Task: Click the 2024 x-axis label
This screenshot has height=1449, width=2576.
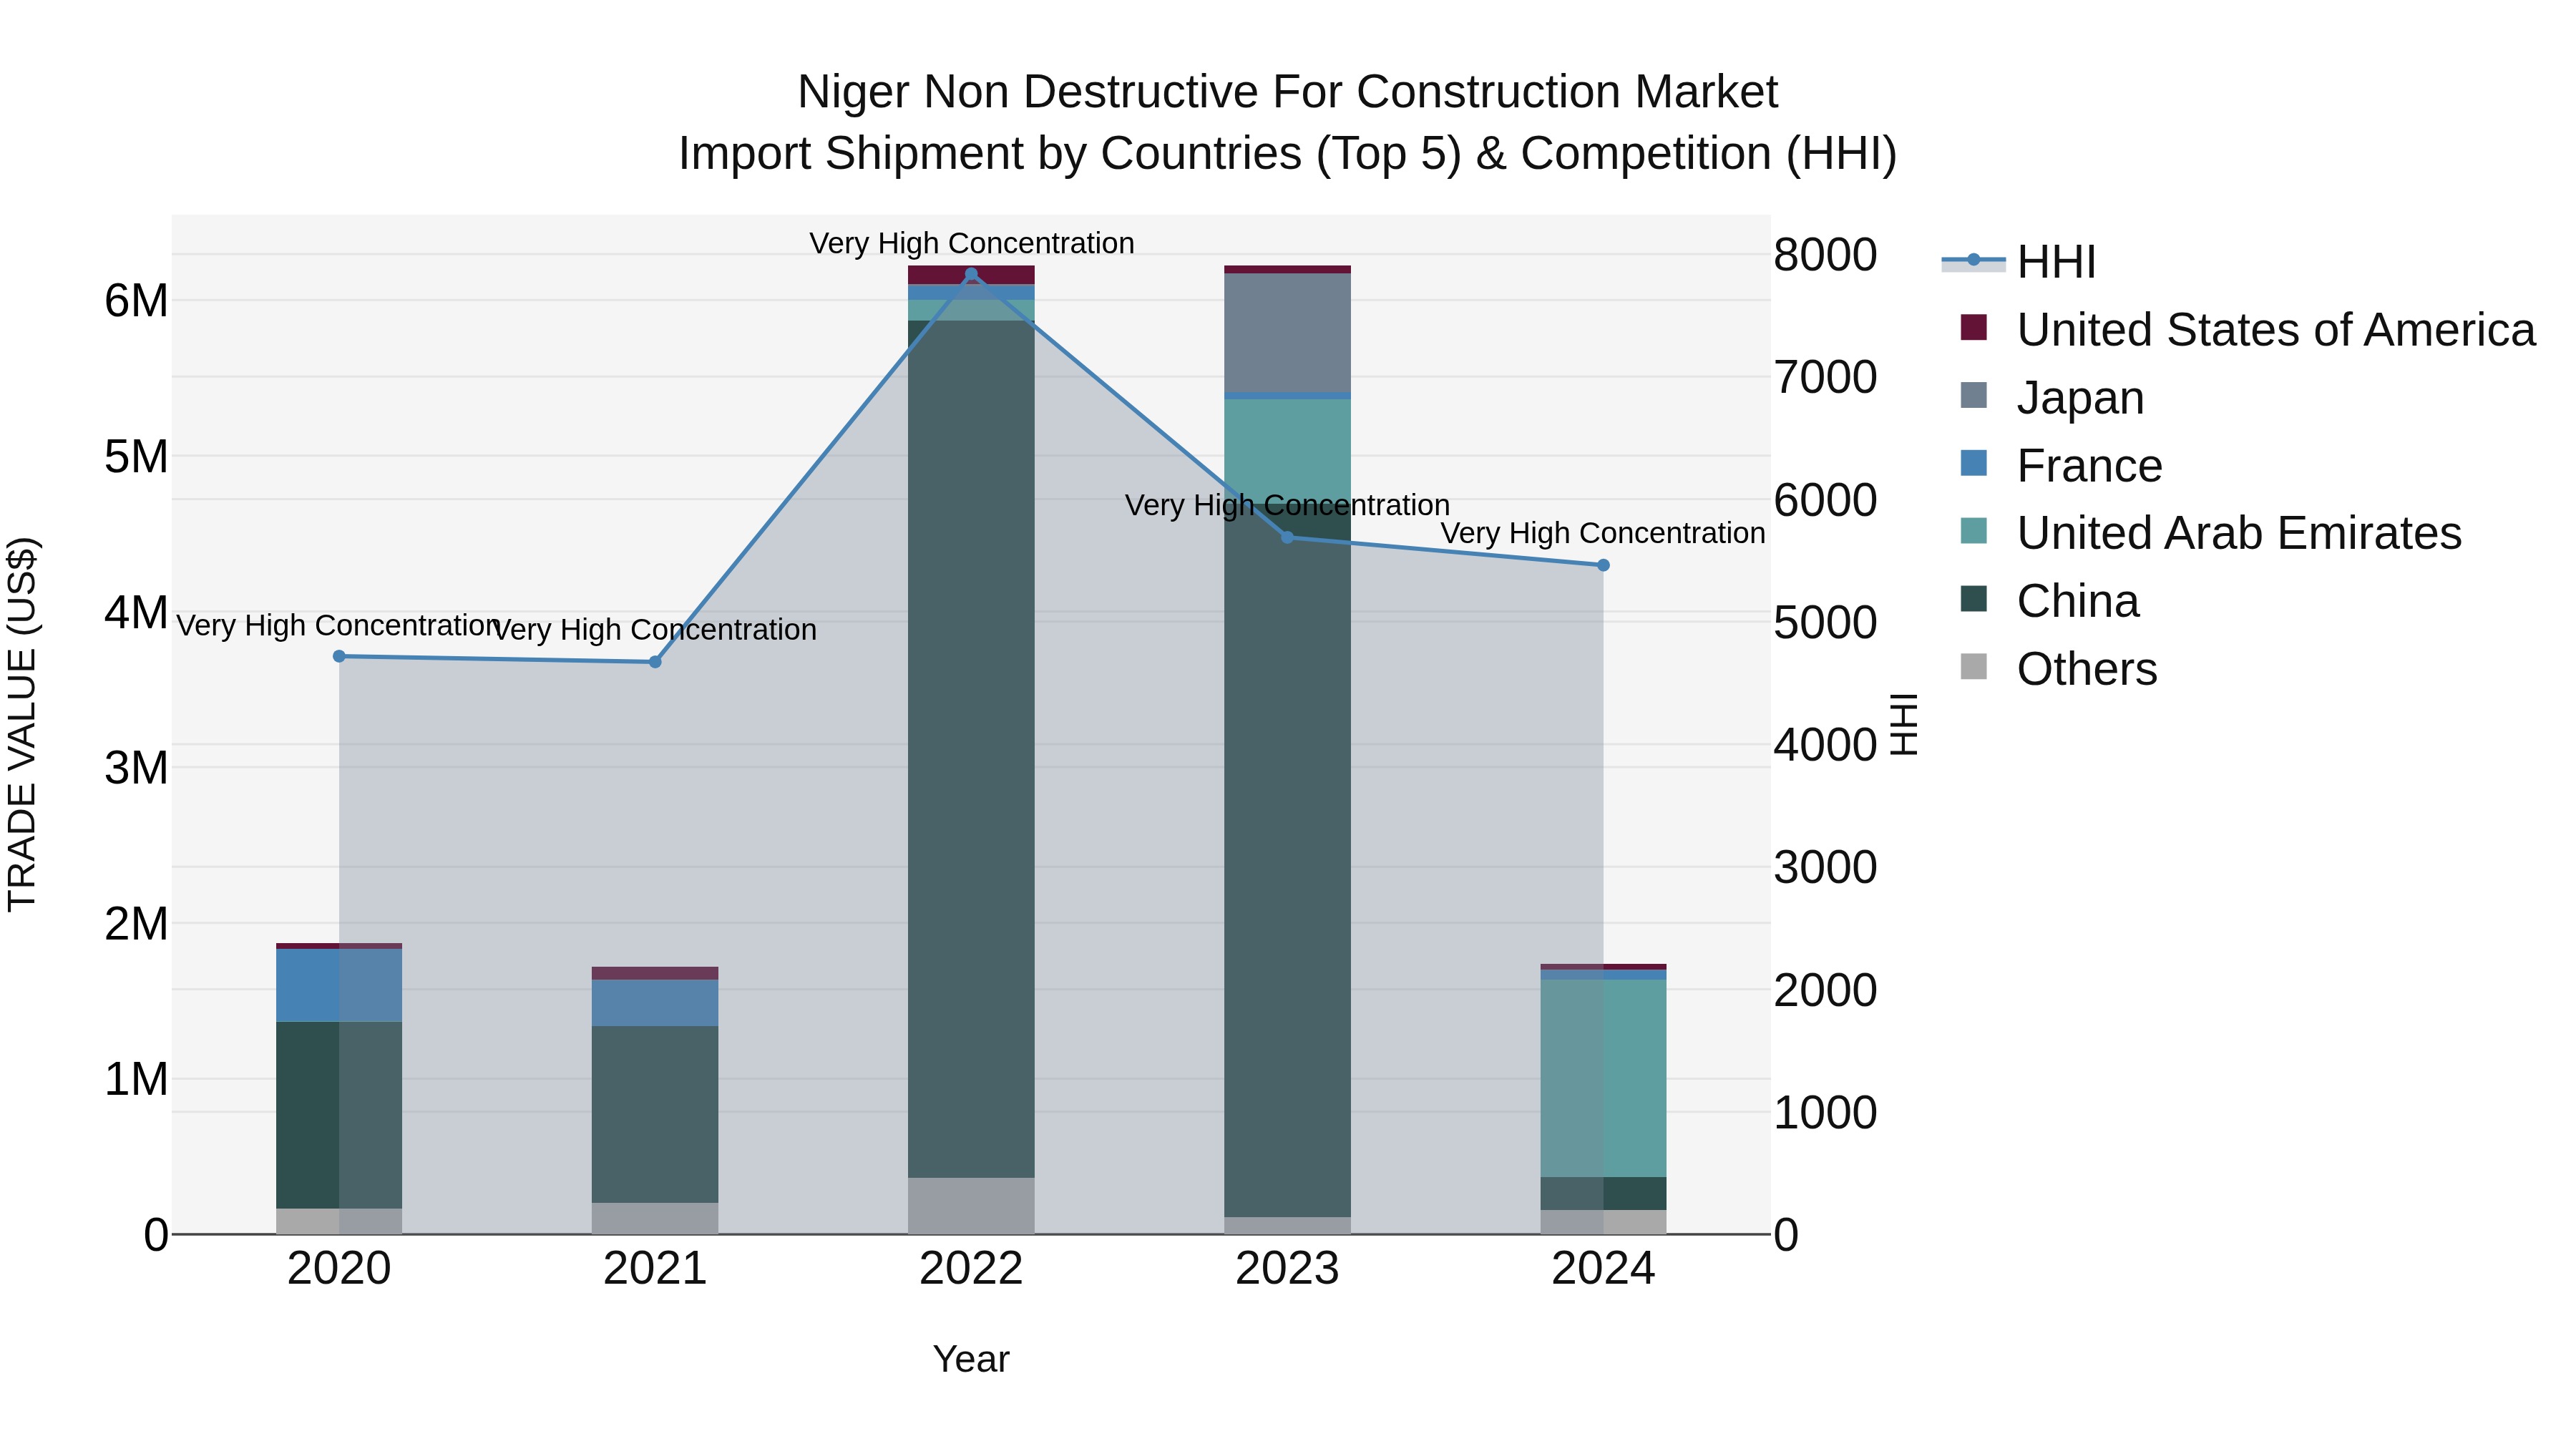Action: coord(1603,1269)
